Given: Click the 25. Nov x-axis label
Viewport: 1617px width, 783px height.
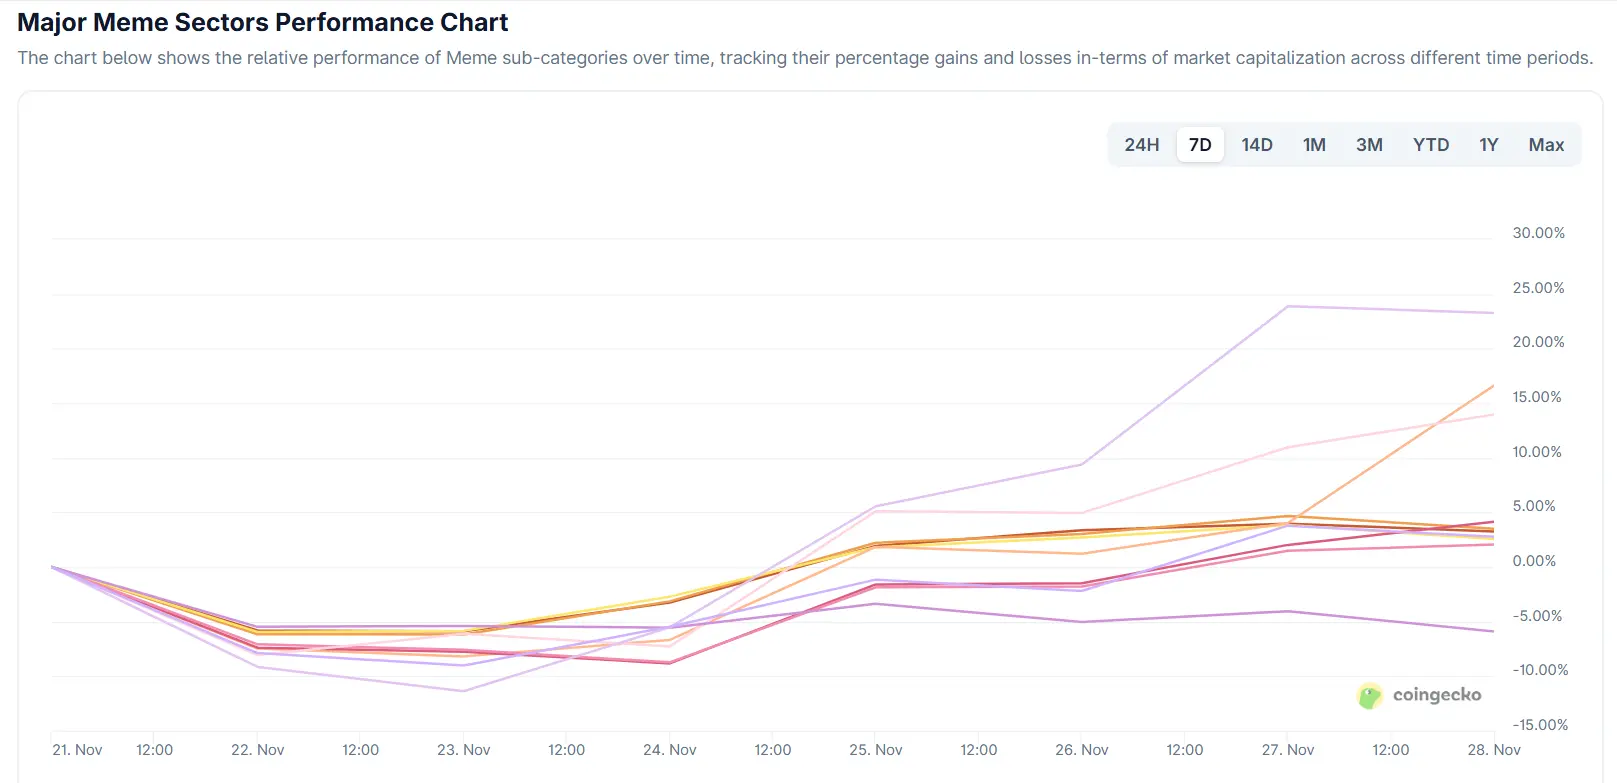Looking at the screenshot, I should point(875,750).
